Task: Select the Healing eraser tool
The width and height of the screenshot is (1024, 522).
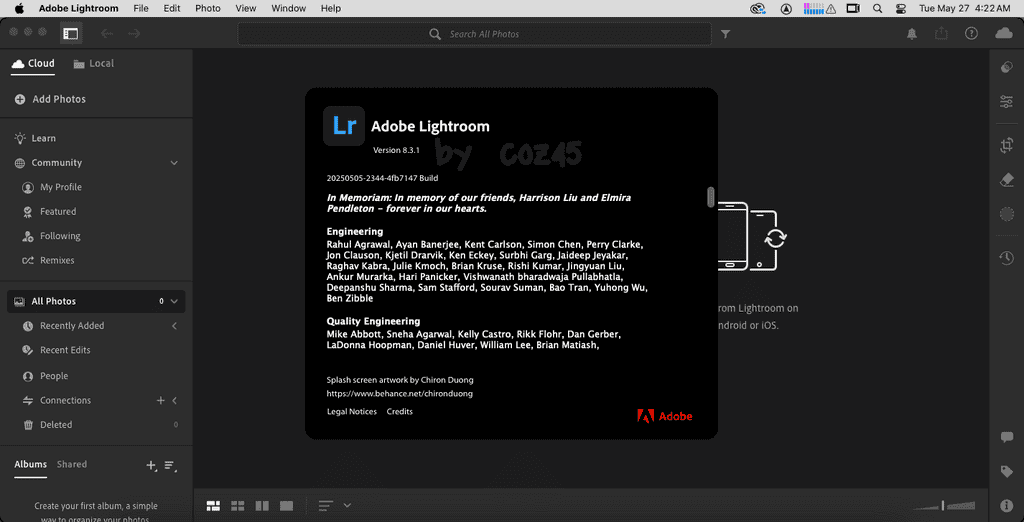Action: point(1006,180)
